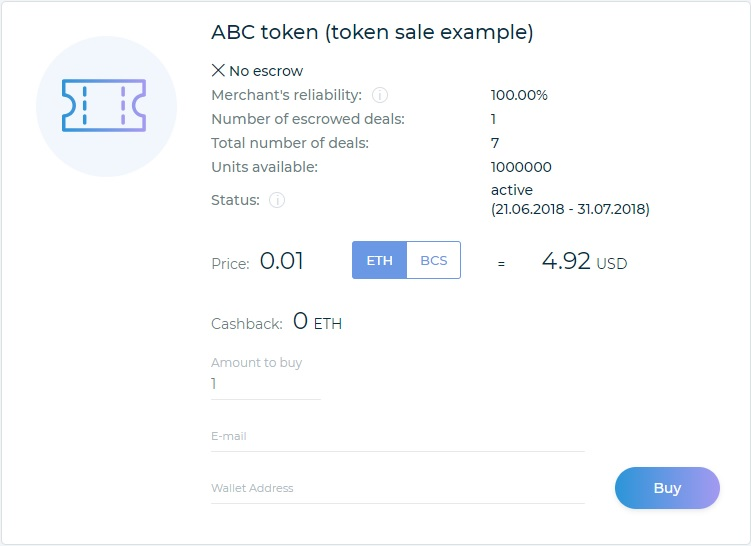Click info icon next to Status

pyautogui.click(x=277, y=200)
